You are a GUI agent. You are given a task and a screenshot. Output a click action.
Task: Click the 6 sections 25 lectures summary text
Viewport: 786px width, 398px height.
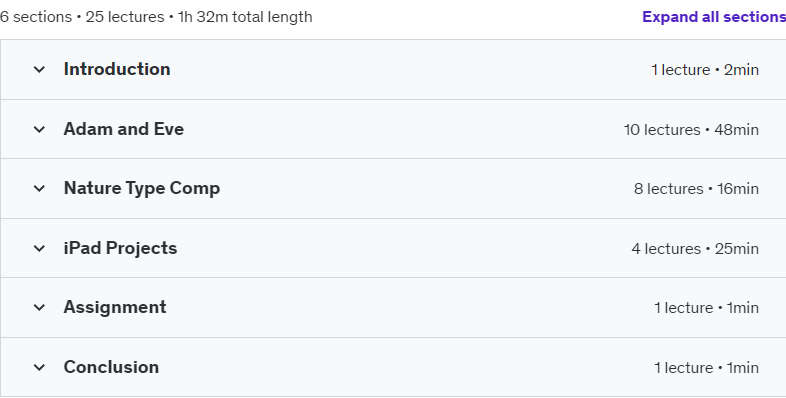[156, 17]
